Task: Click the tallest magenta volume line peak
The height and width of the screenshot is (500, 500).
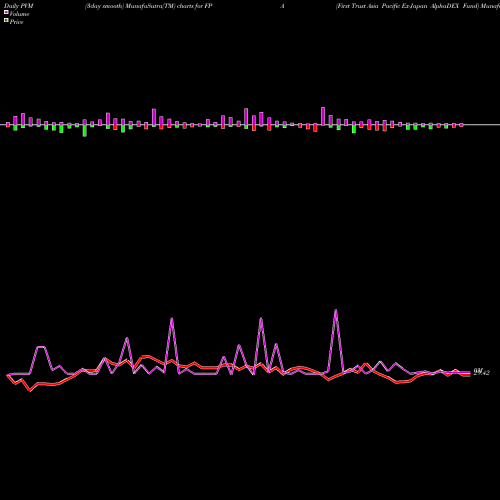Action: click(x=336, y=310)
